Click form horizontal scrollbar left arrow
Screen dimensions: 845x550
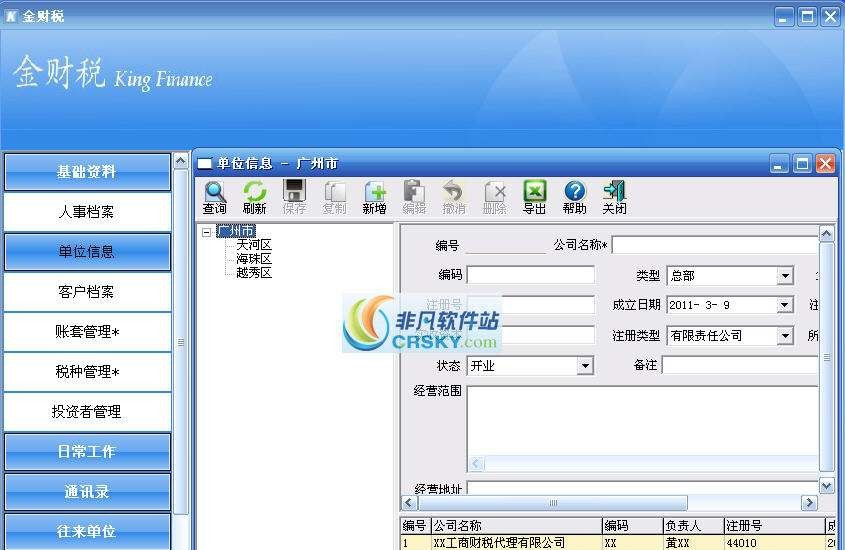tap(409, 503)
